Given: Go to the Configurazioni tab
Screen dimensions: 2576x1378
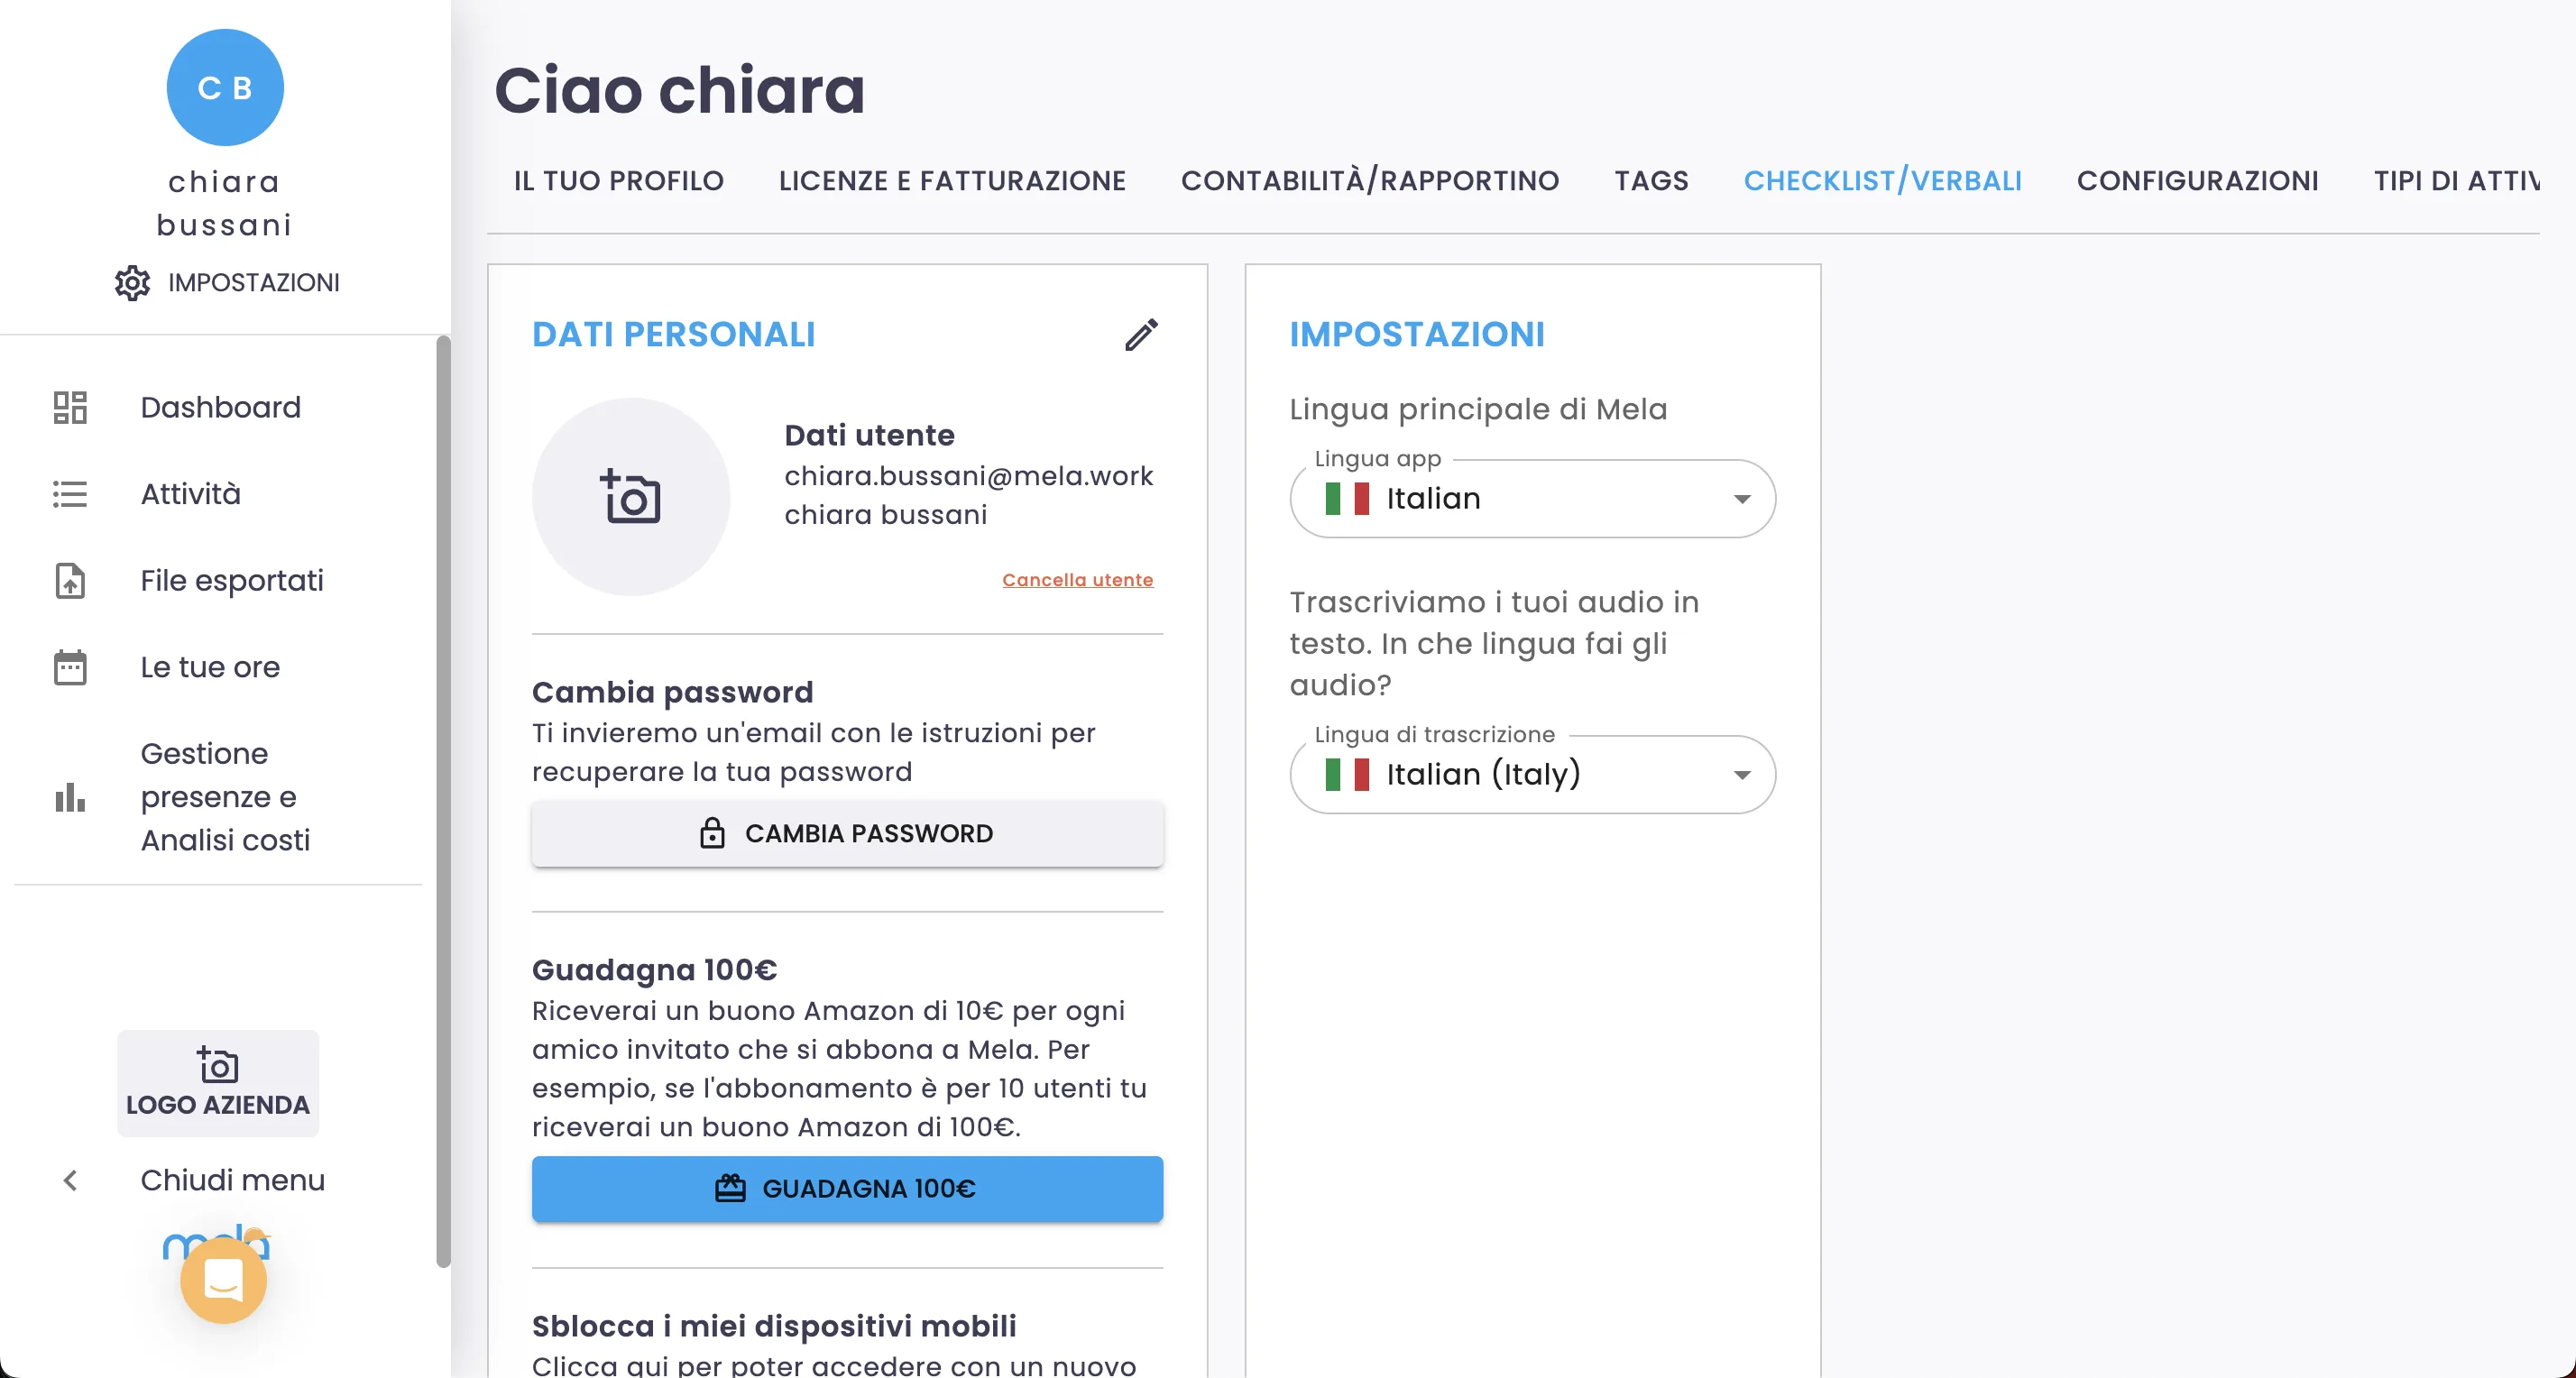Looking at the screenshot, I should point(2197,181).
